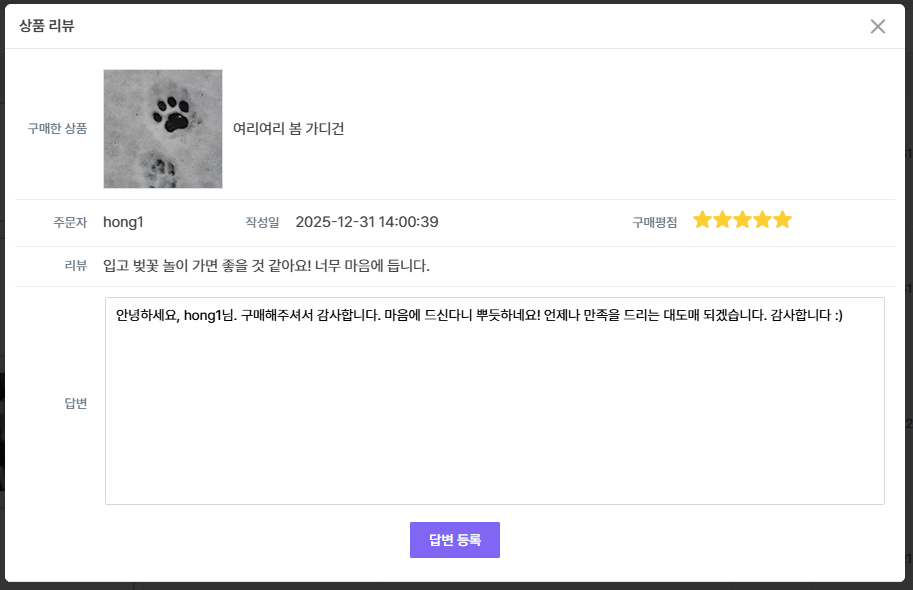Select the third rating star
This screenshot has width=913, height=590.
point(742,220)
